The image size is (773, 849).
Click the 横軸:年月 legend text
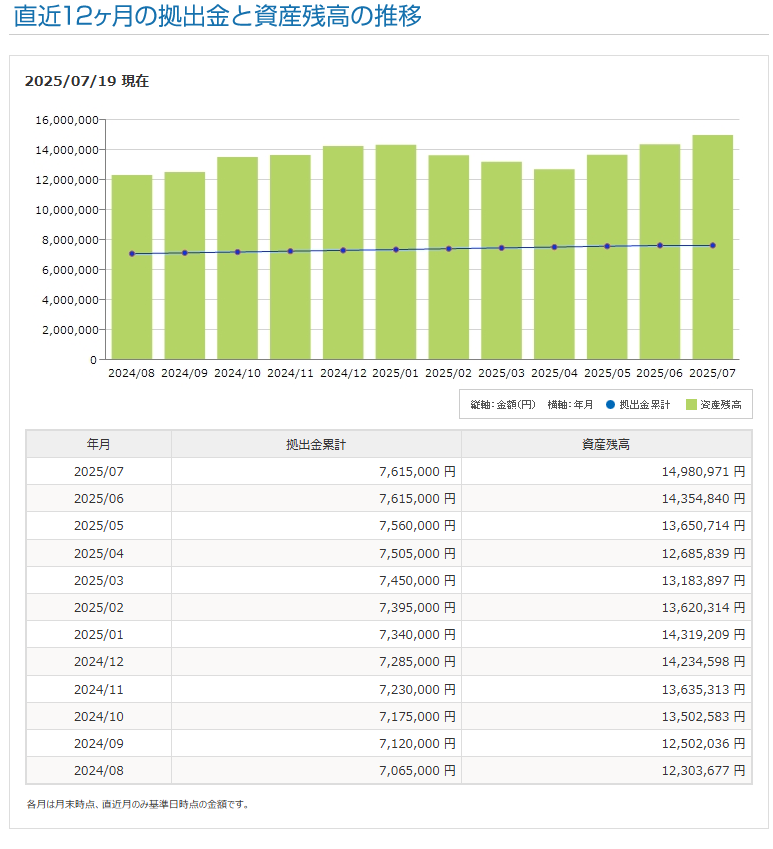pyautogui.click(x=570, y=404)
